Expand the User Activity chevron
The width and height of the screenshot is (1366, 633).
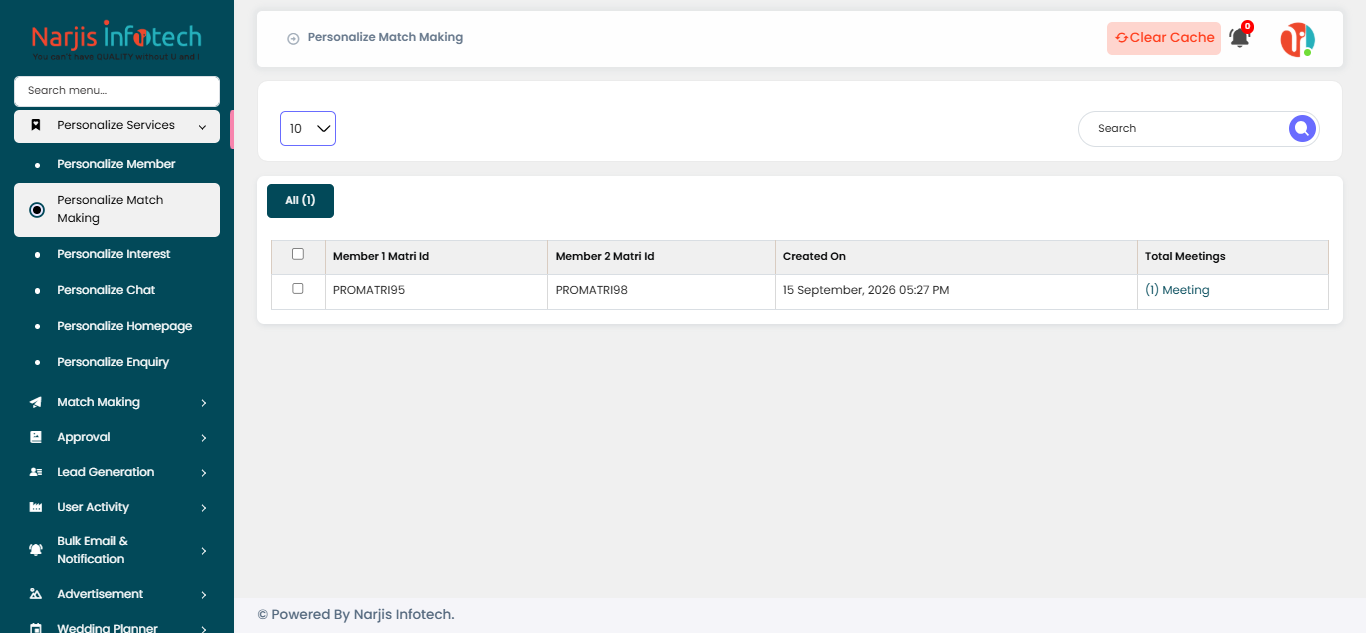(203, 508)
